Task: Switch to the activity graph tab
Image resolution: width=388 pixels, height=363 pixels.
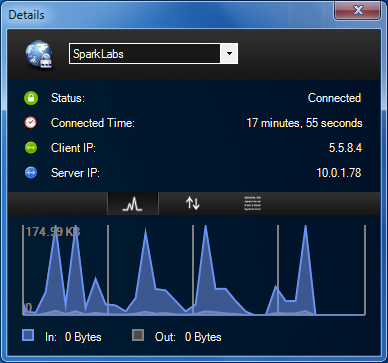Action: pyautogui.click(x=133, y=203)
